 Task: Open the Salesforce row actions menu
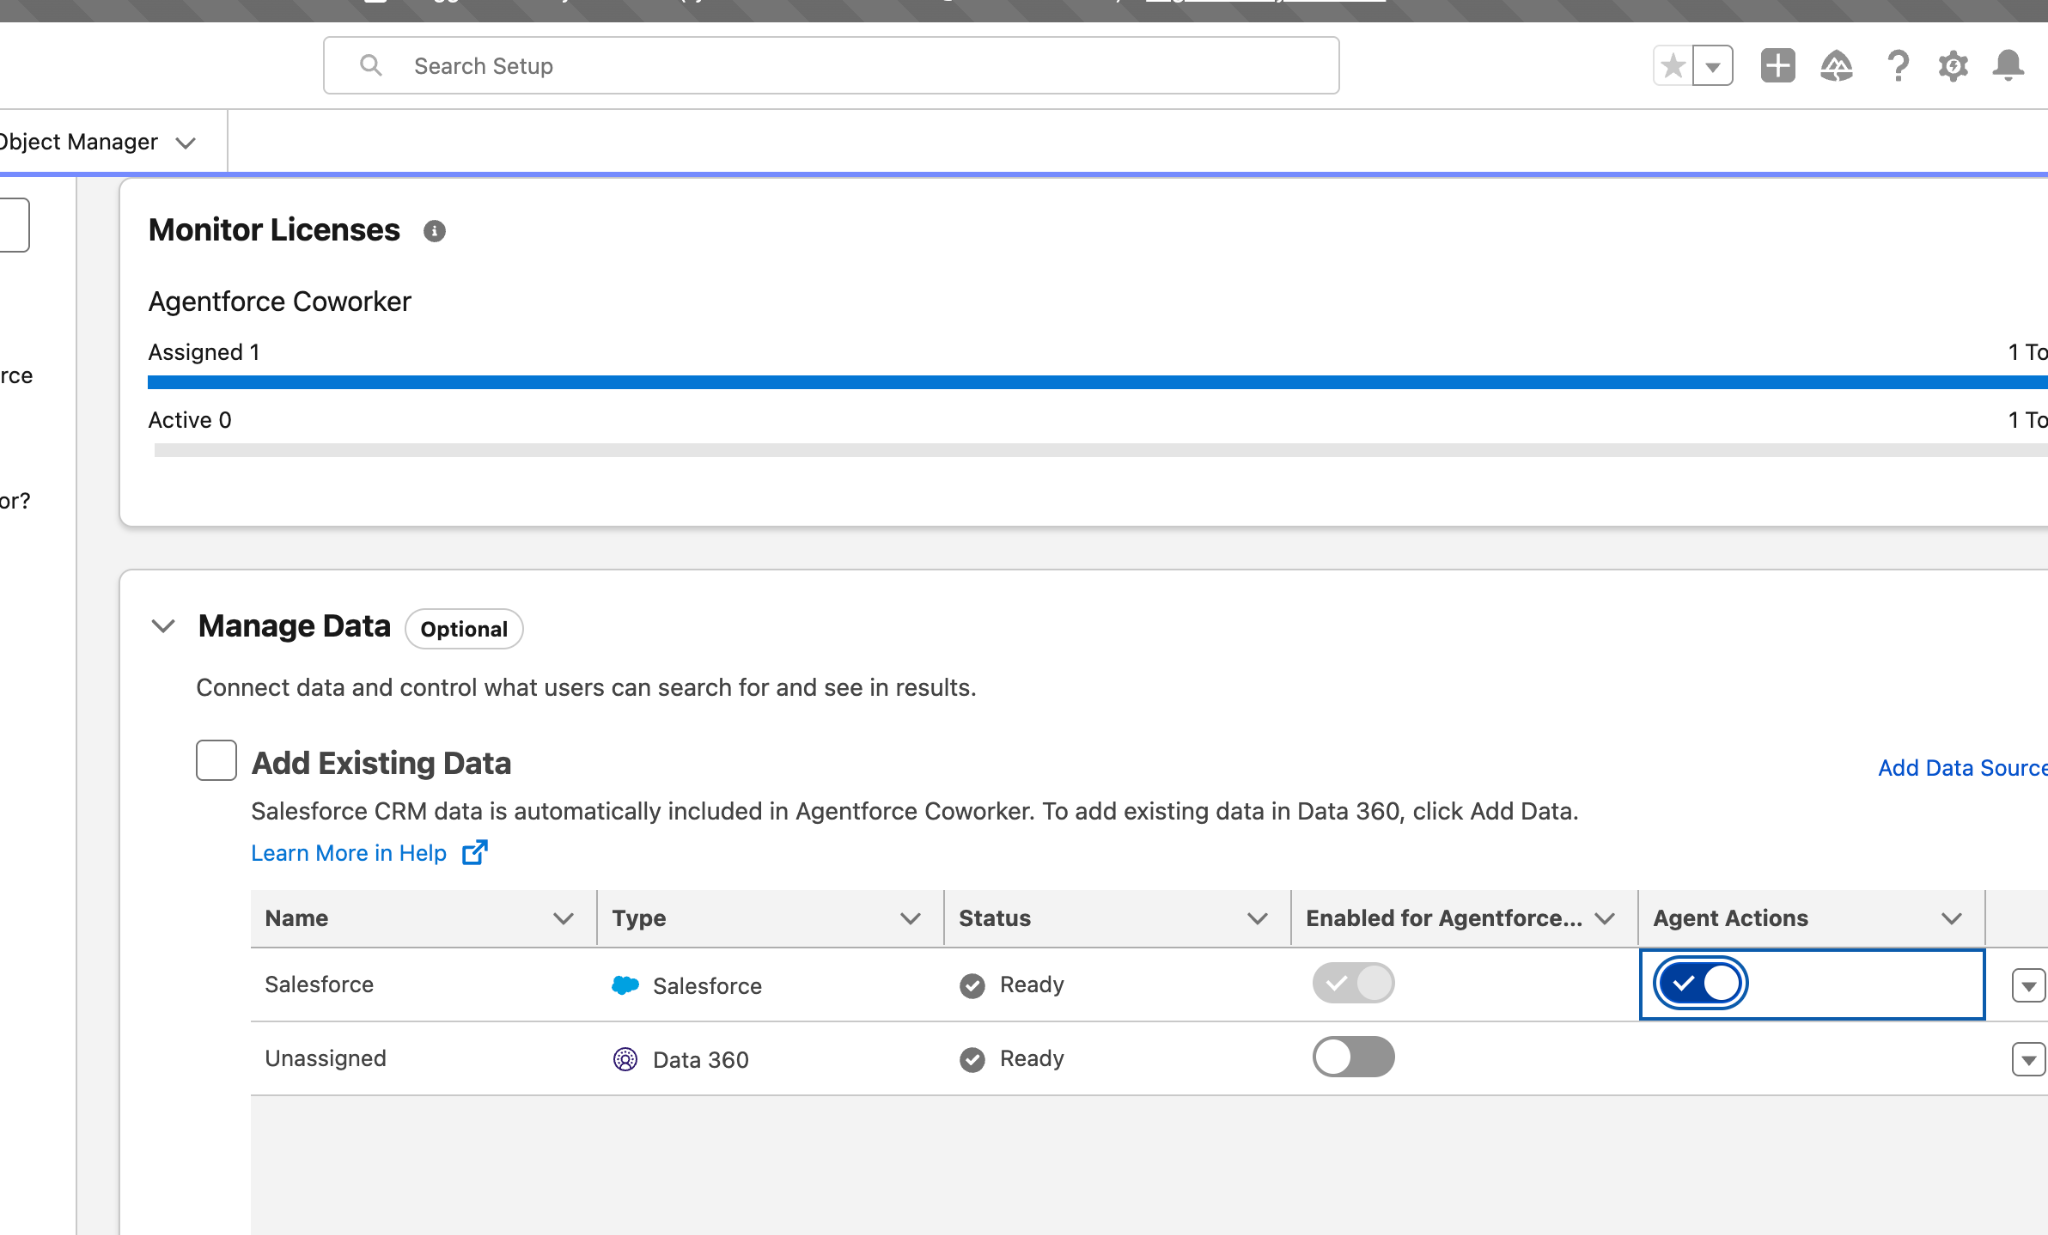[2028, 986]
